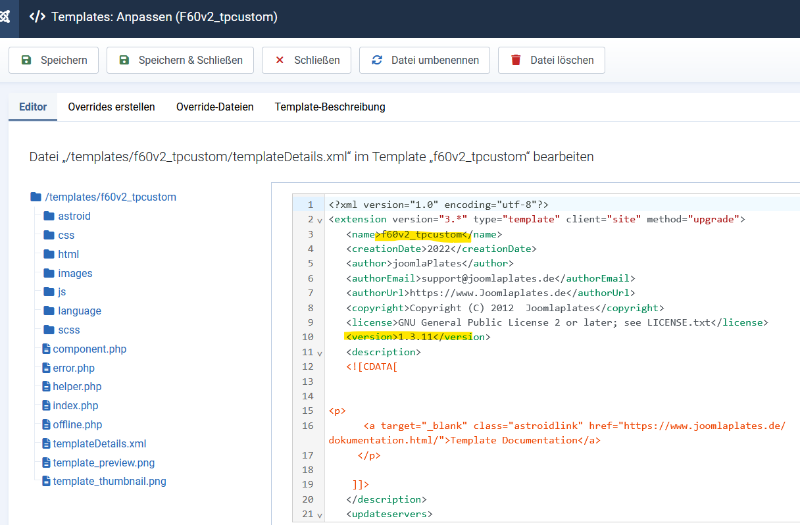Expand the js folder
The image size is (800, 525).
(x=62, y=292)
